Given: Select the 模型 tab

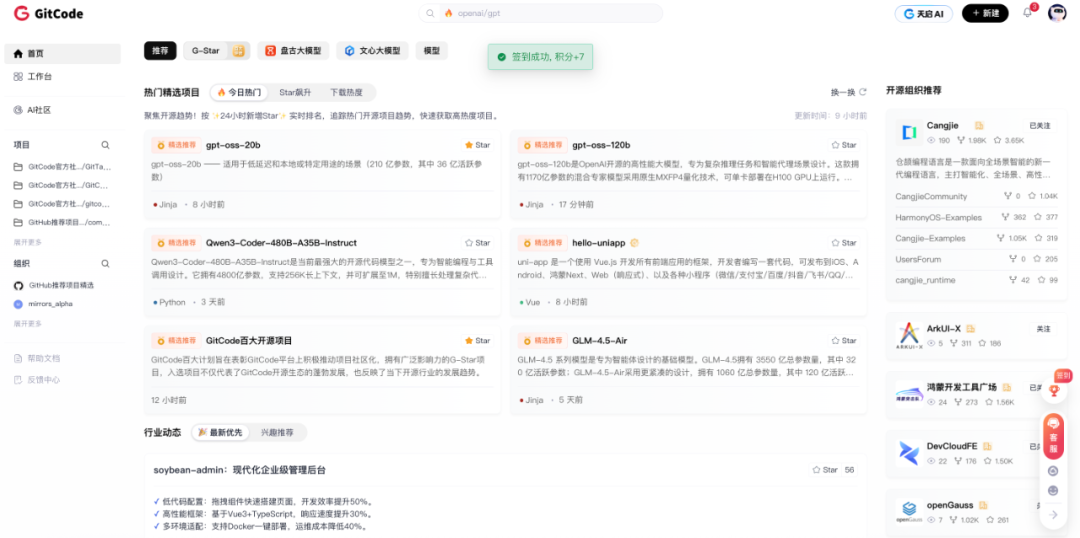Looking at the screenshot, I should [432, 51].
